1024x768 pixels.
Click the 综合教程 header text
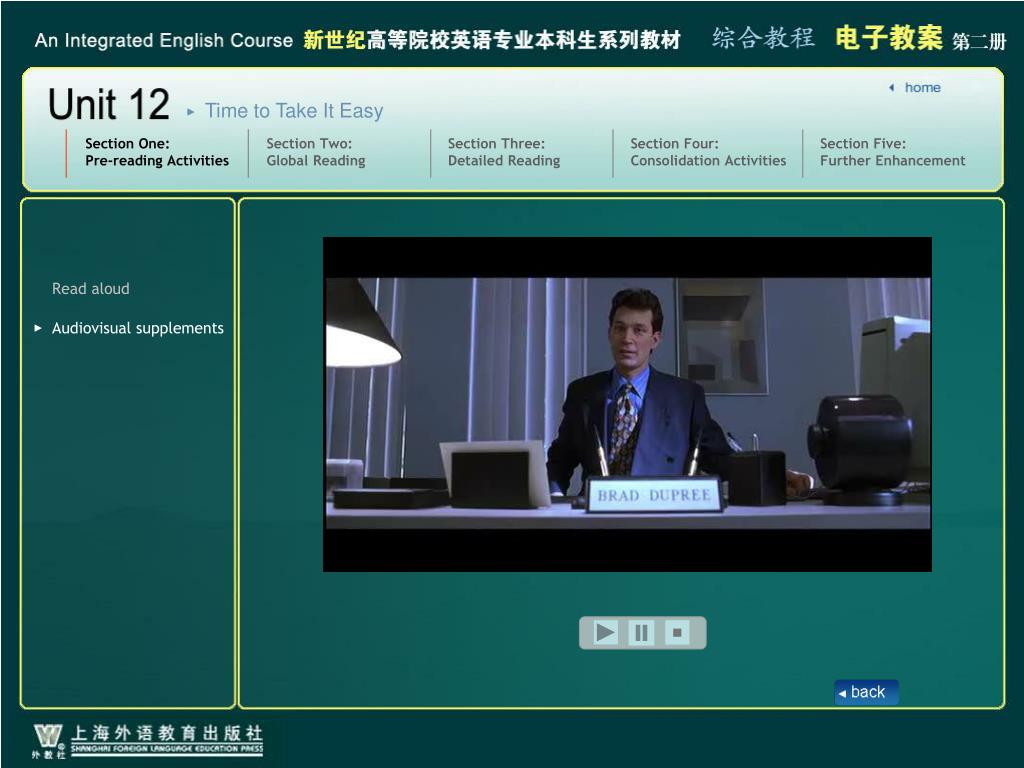[763, 38]
